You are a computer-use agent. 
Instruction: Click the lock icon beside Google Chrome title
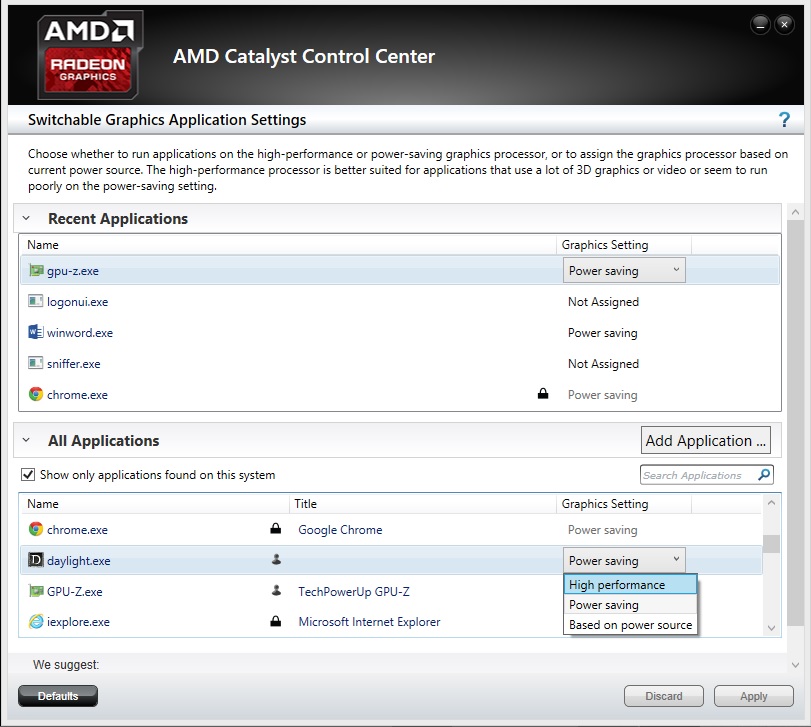[276, 528]
